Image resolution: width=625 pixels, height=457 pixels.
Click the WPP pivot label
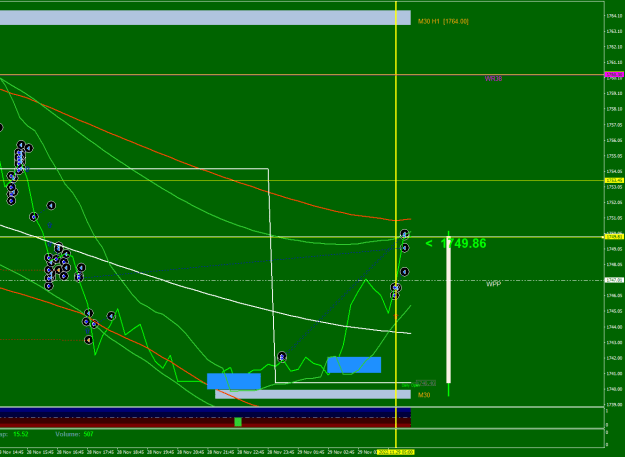pos(493,284)
